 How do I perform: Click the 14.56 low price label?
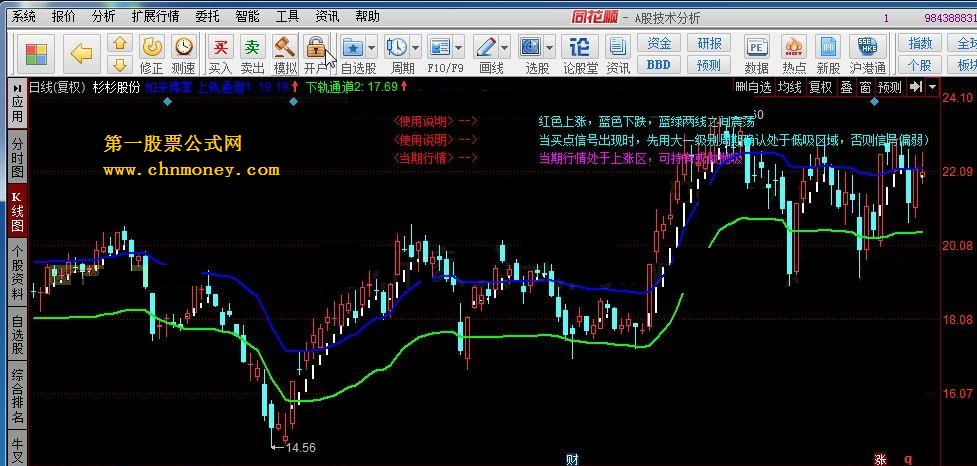[x=300, y=447]
